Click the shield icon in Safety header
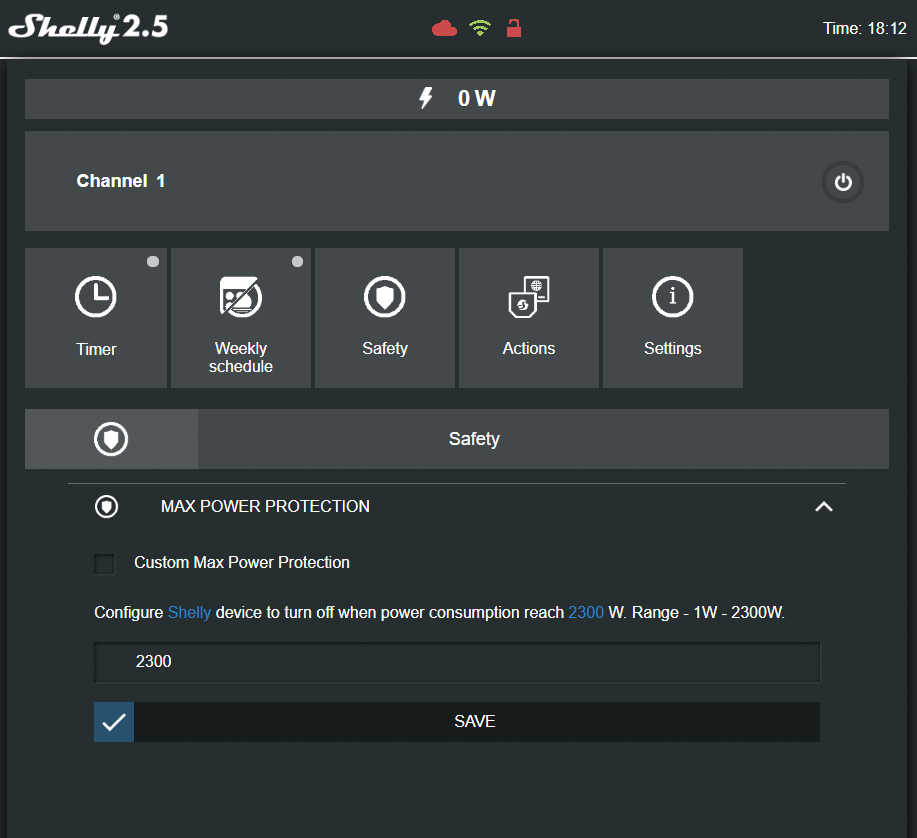 (111, 439)
